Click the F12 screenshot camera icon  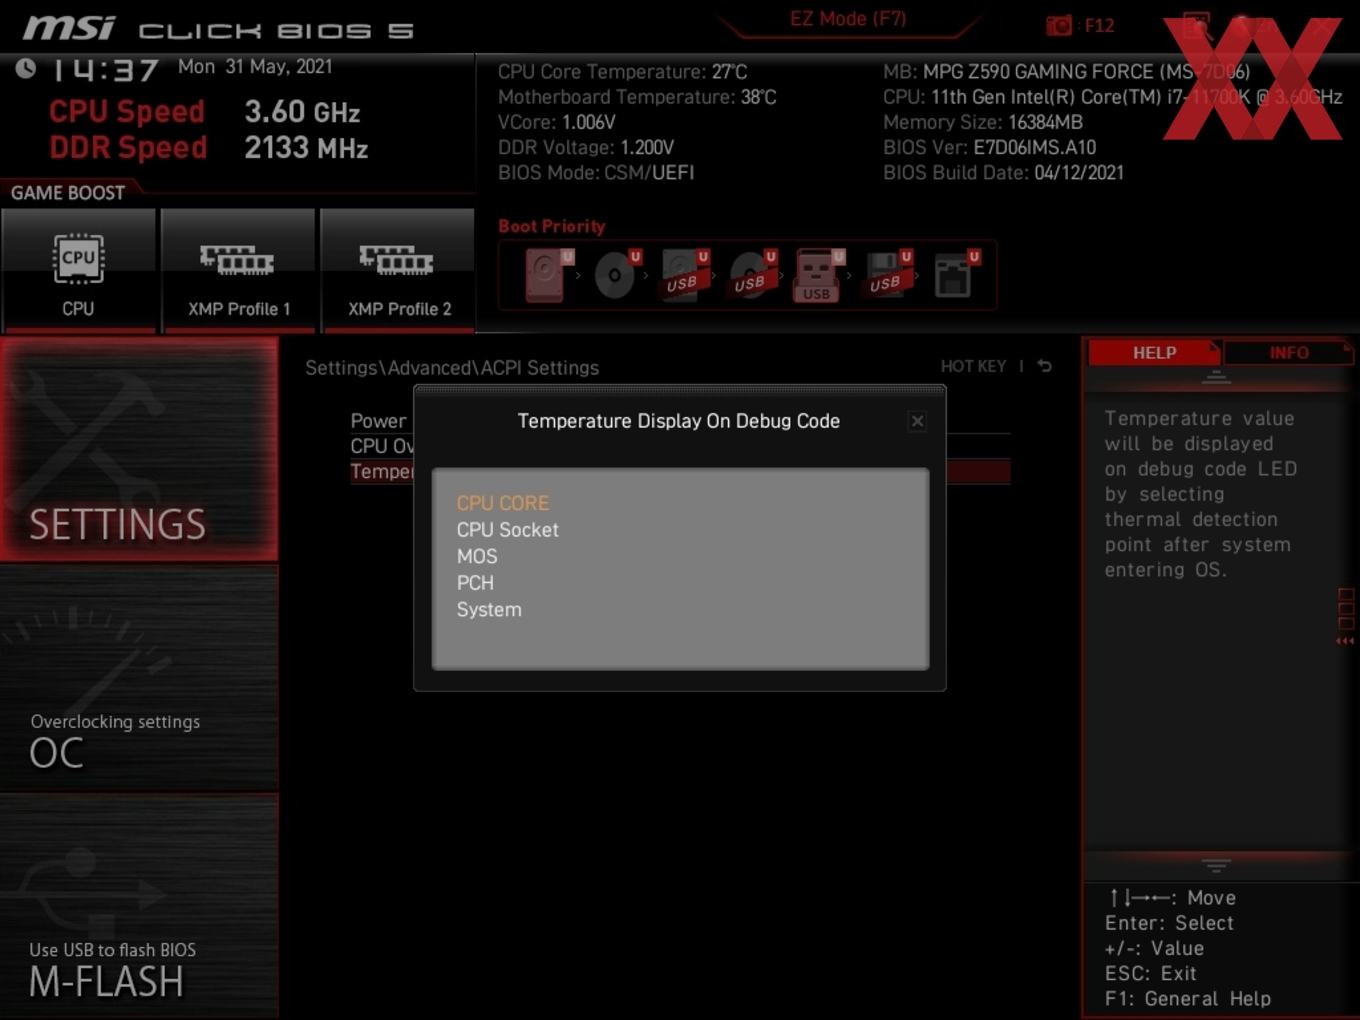pos(1059,26)
